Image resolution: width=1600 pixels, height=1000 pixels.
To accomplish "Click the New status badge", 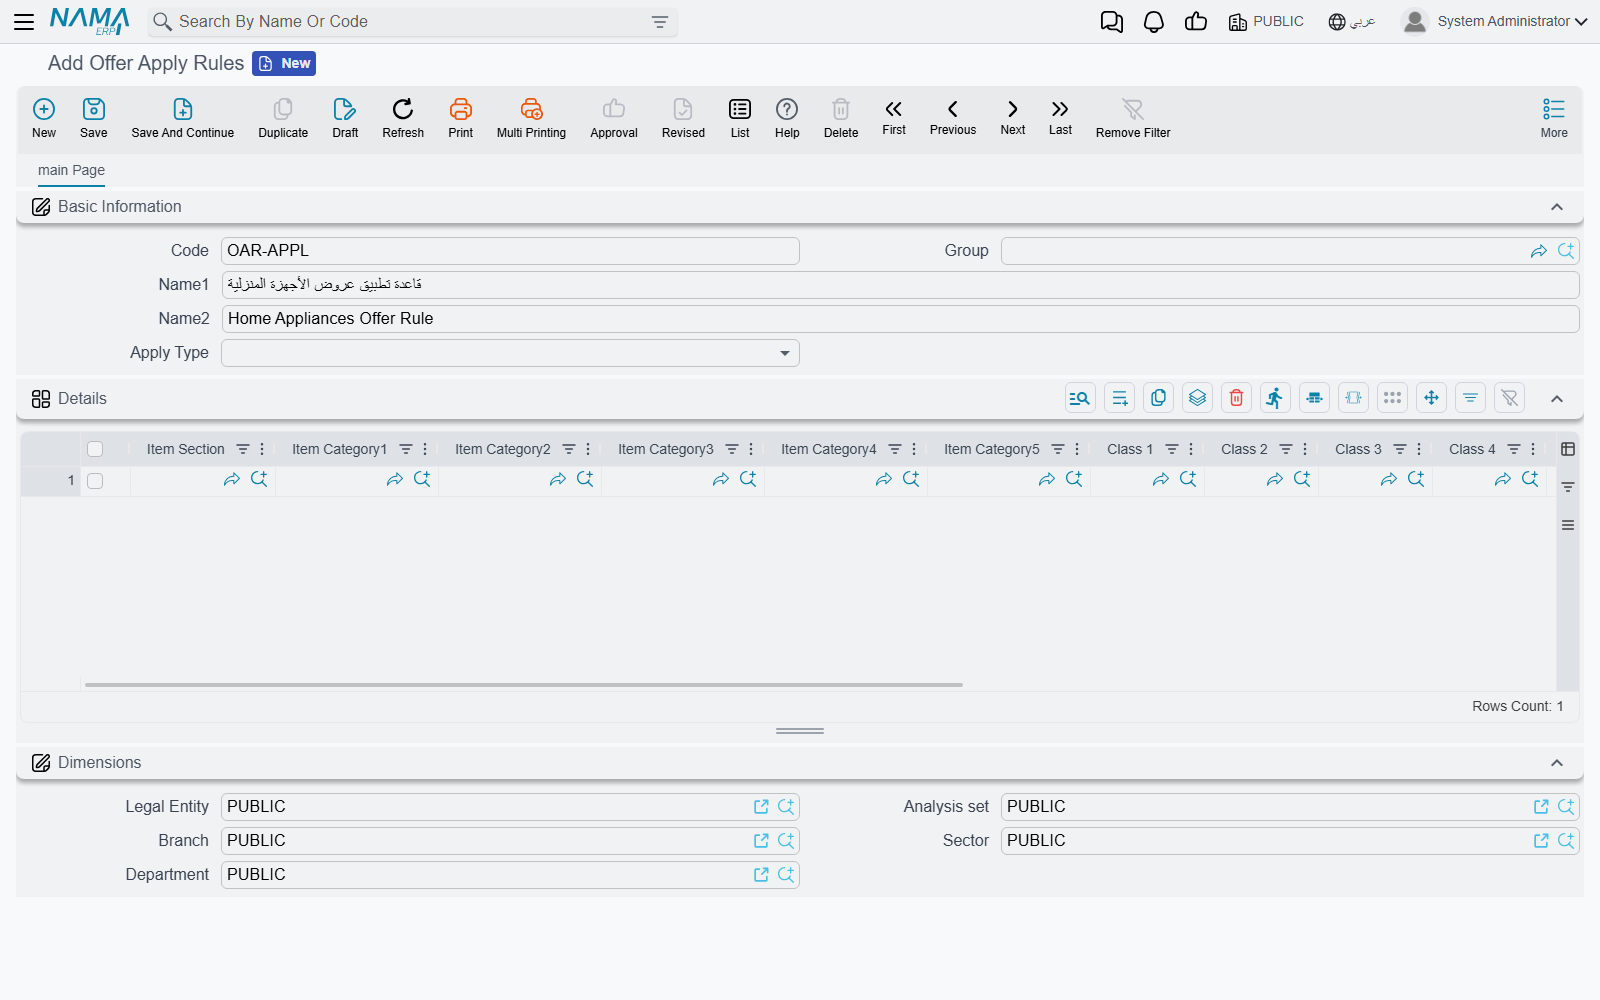I will (284, 63).
